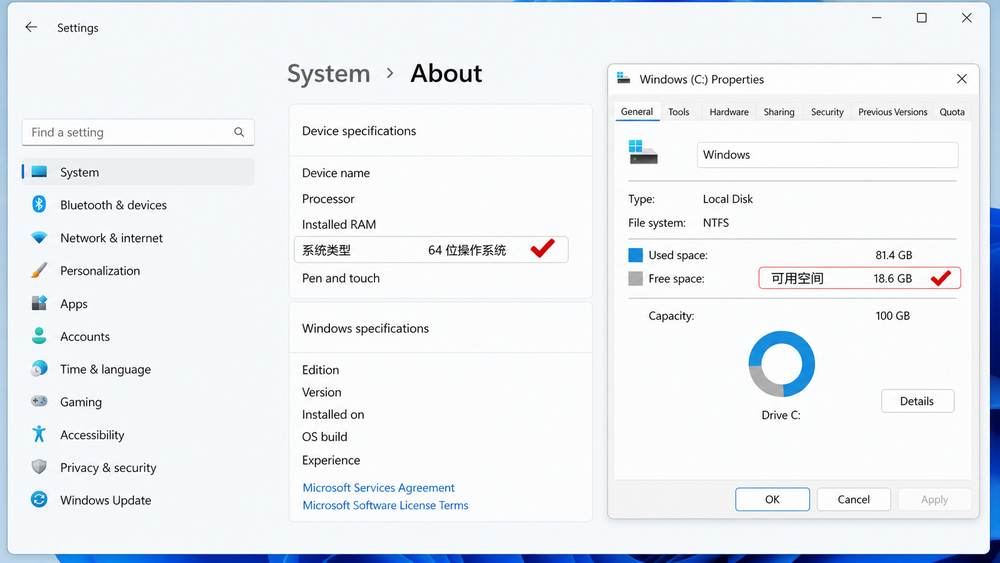
Task: Select the Personalization paintbrush icon
Action: click(39, 270)
